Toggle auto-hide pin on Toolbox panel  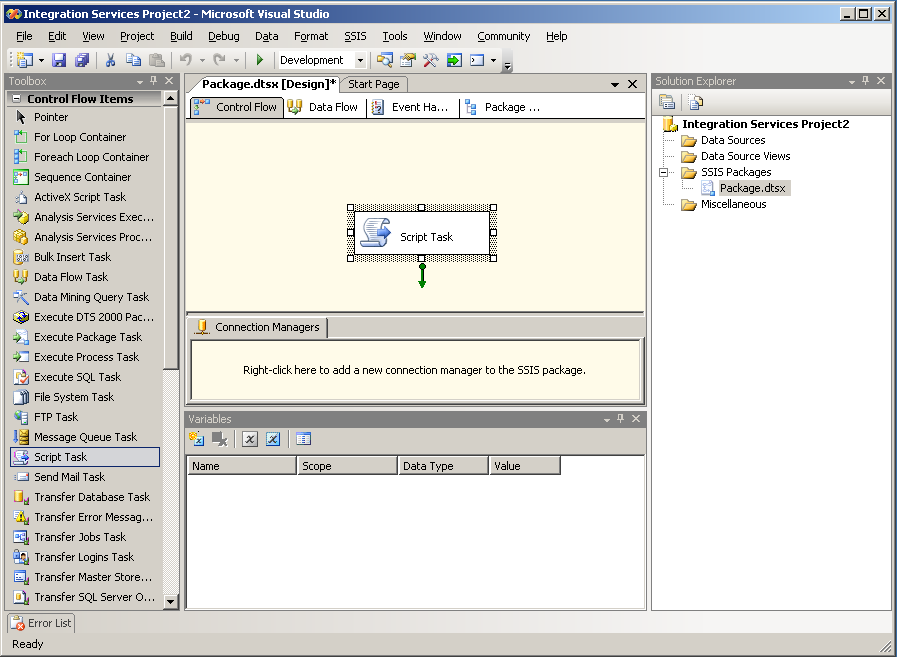pos(153,81)
